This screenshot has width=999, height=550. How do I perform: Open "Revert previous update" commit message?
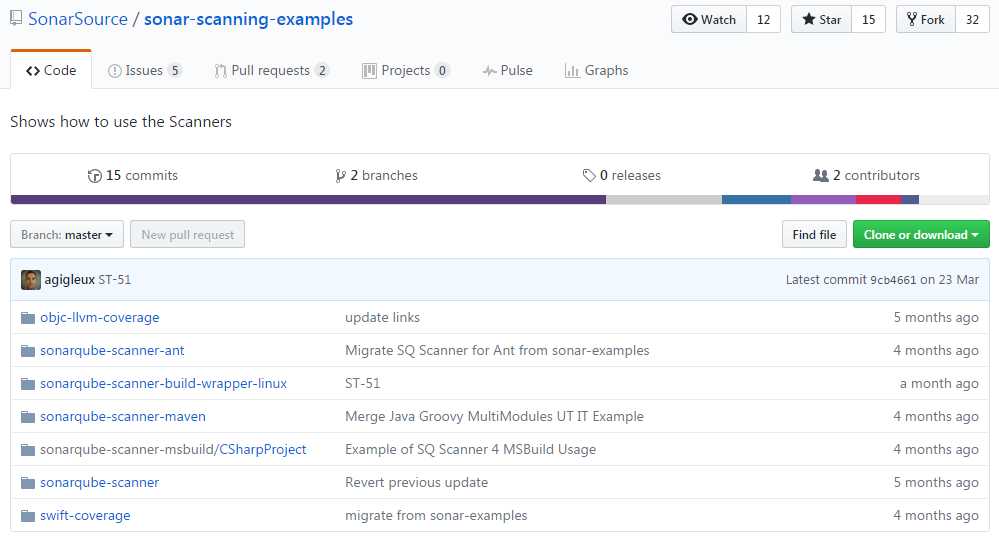(417, 482)
